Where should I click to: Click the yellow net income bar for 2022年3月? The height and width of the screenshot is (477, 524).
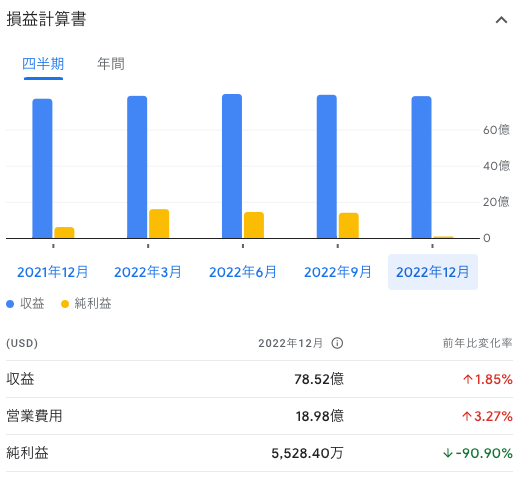(x=159, y=224)
